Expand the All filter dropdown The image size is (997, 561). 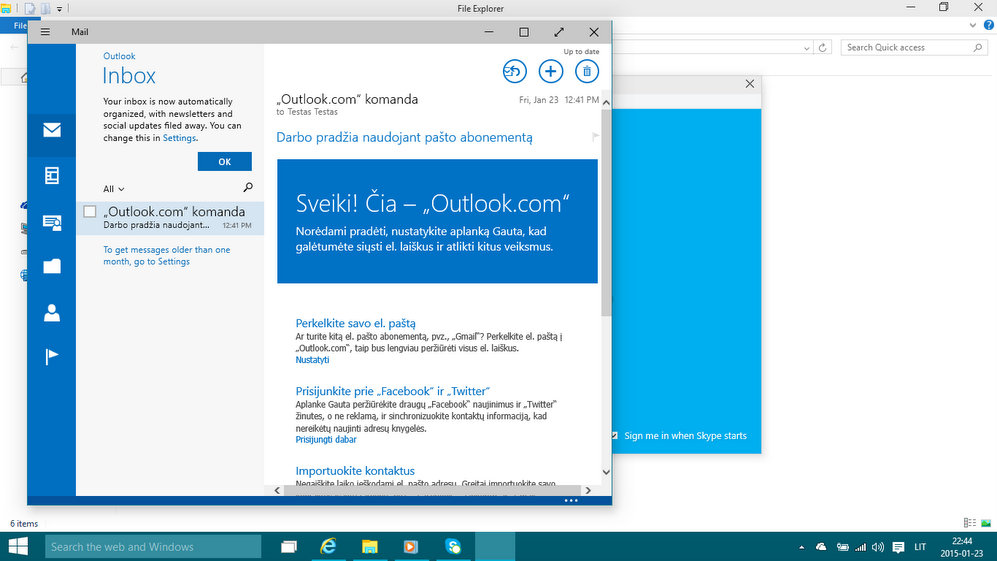pyautogui.click(x=114, y=189)
